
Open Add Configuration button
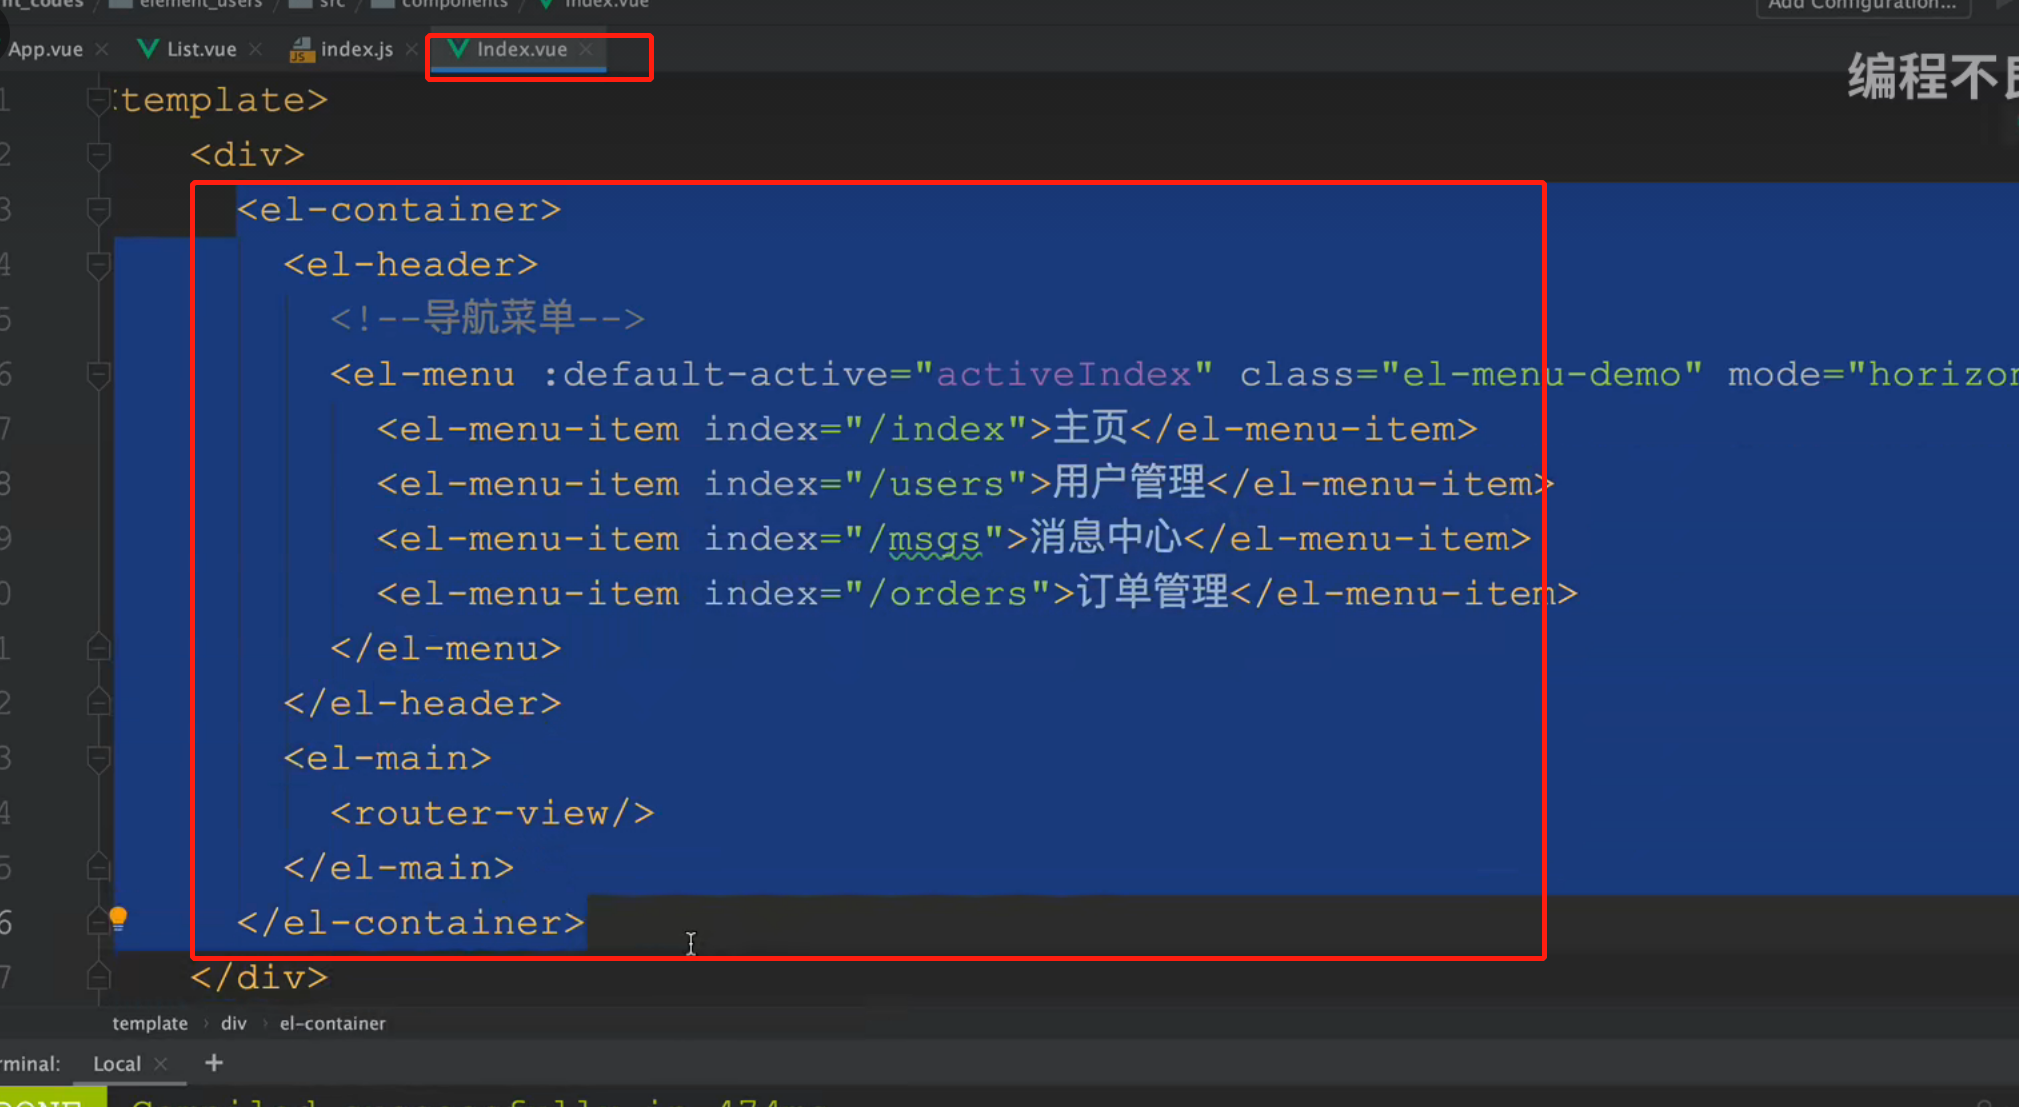[1862, 5]
